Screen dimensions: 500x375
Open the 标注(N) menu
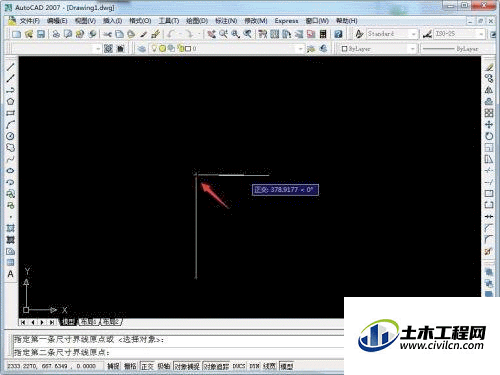coord(226,21)
